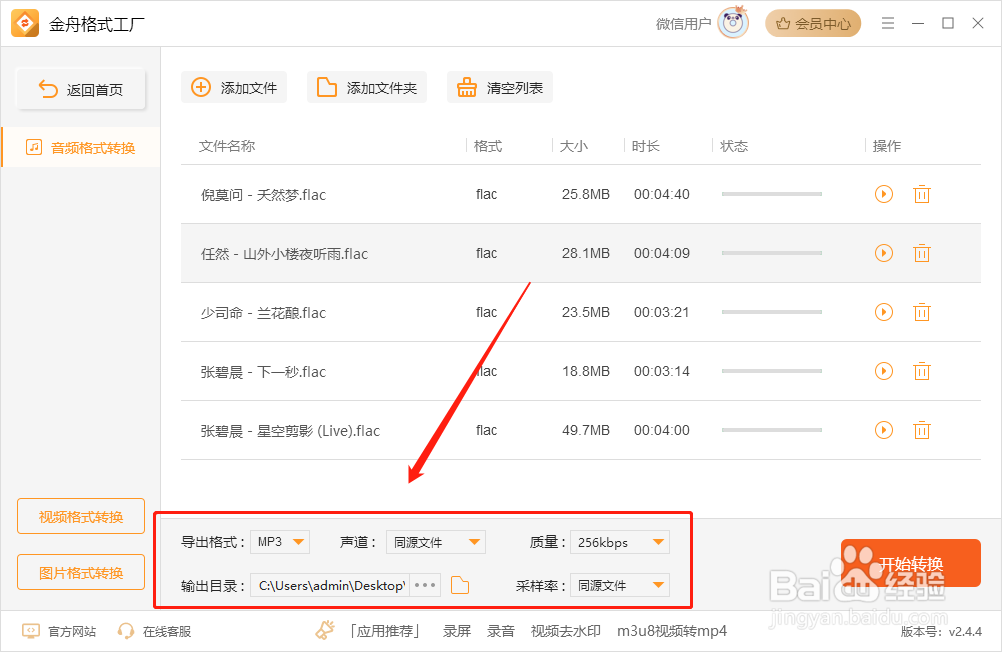Click the hamburger menu icon
The image size is (1002, 652).
point(888,23)
